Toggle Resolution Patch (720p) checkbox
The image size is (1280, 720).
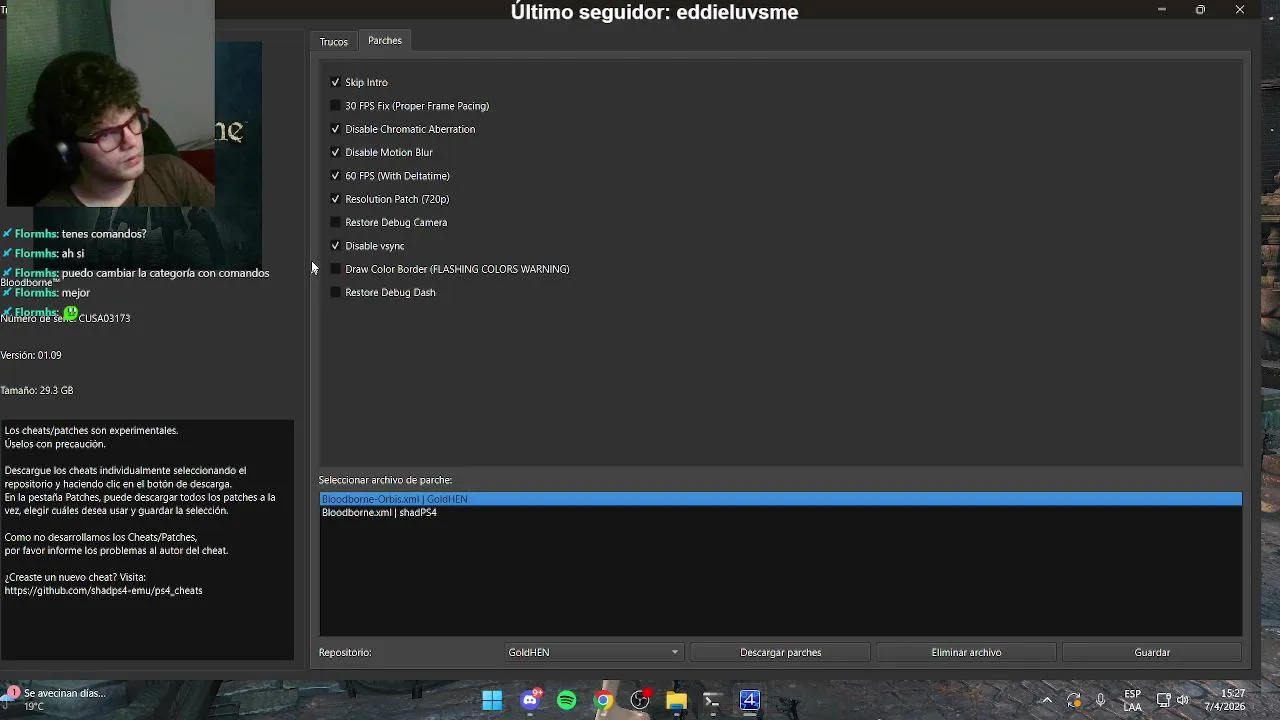pos(335,199)
